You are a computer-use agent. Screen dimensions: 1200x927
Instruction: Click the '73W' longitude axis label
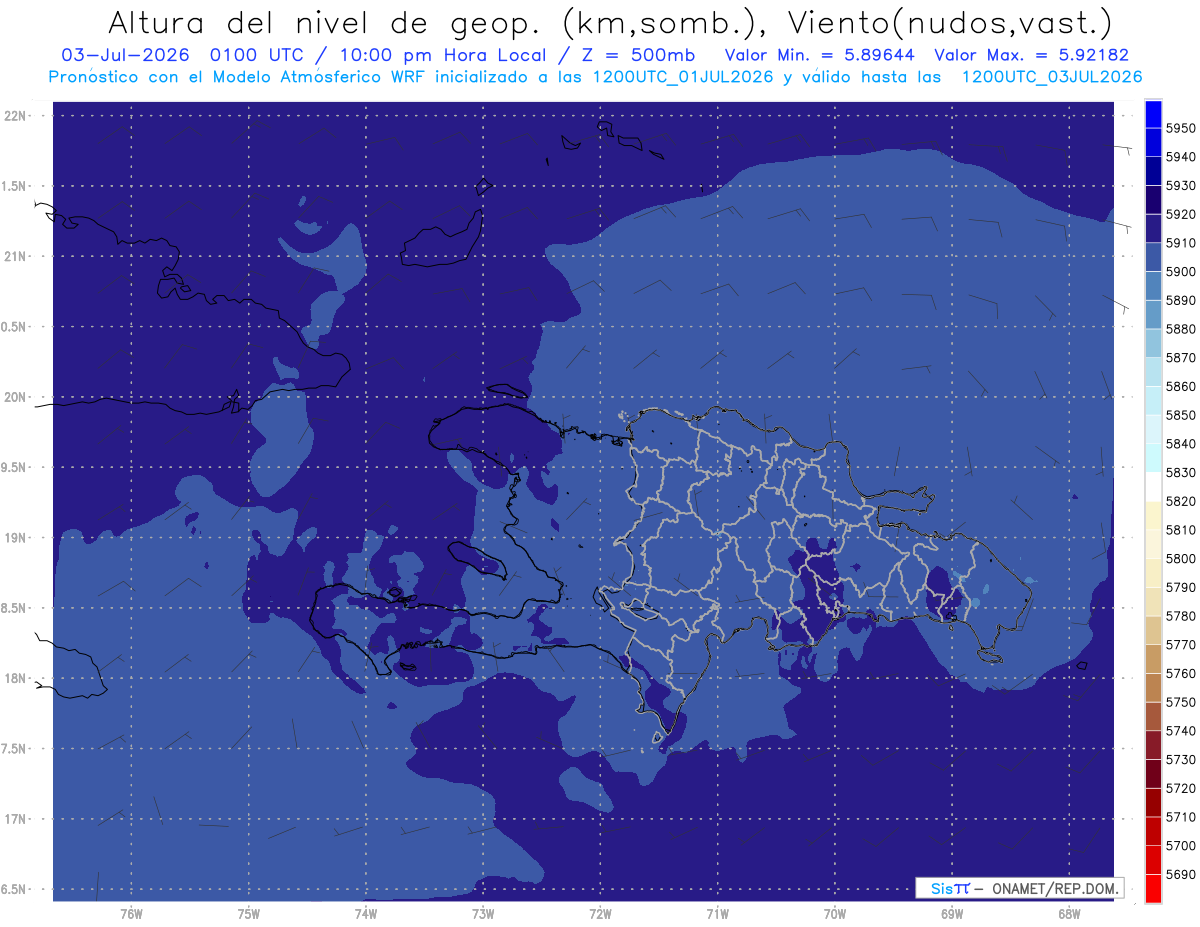482,912
